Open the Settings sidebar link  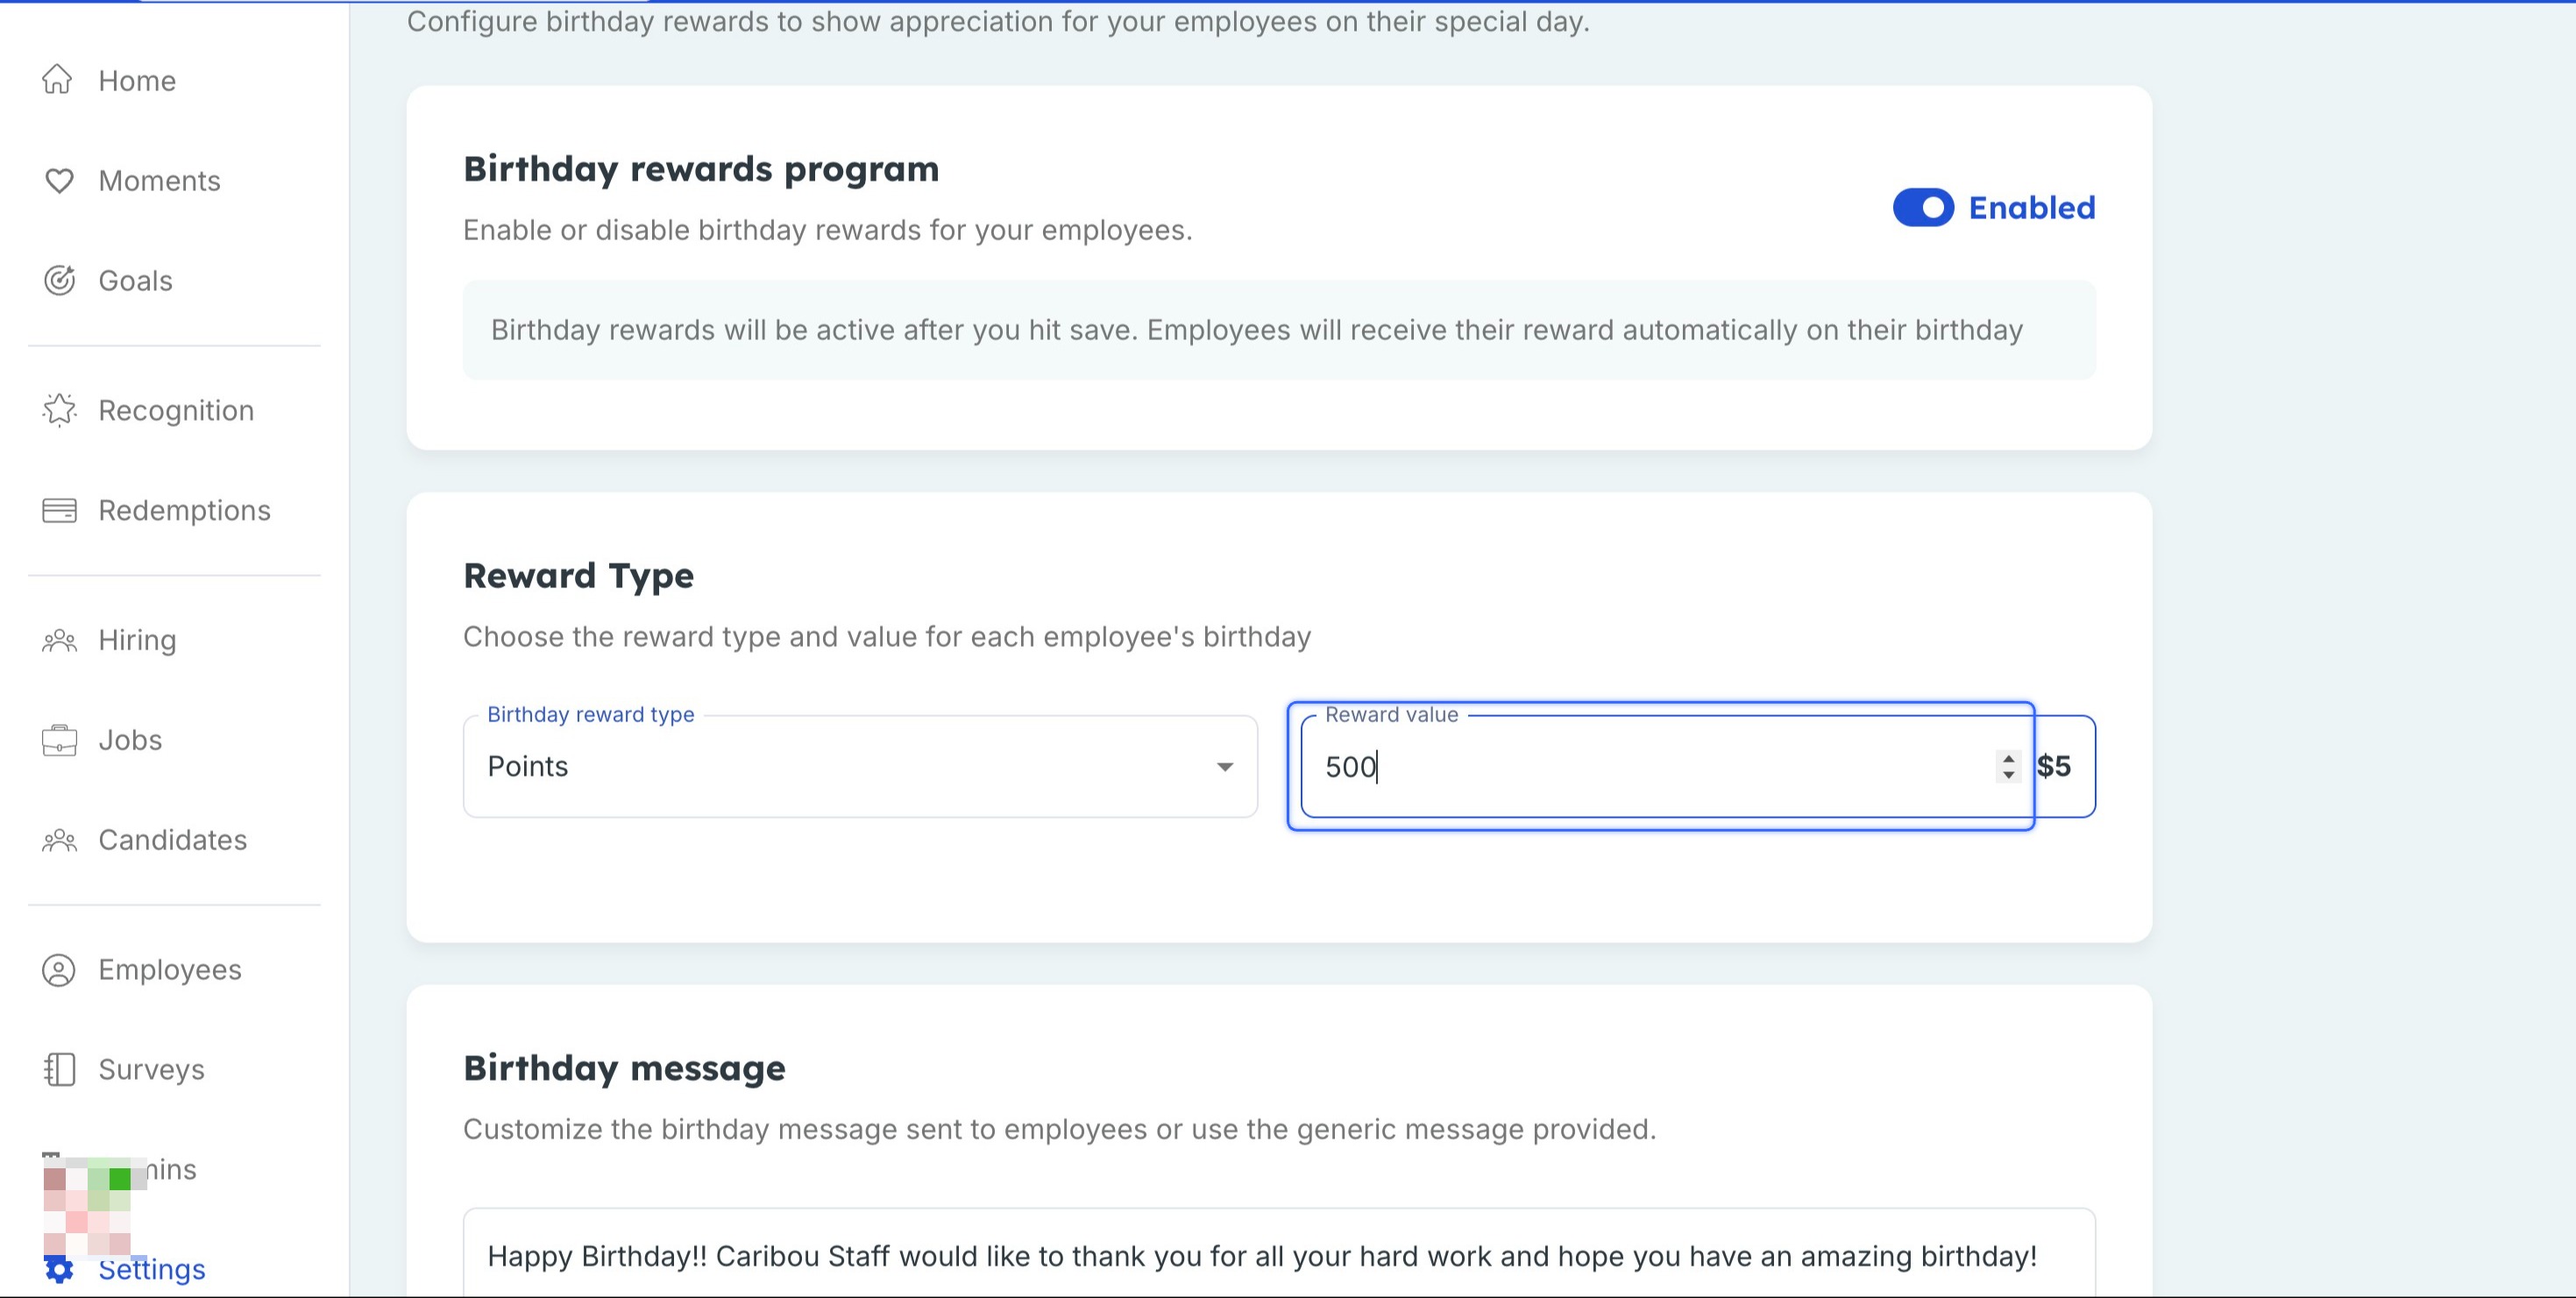pos(151,1269)
